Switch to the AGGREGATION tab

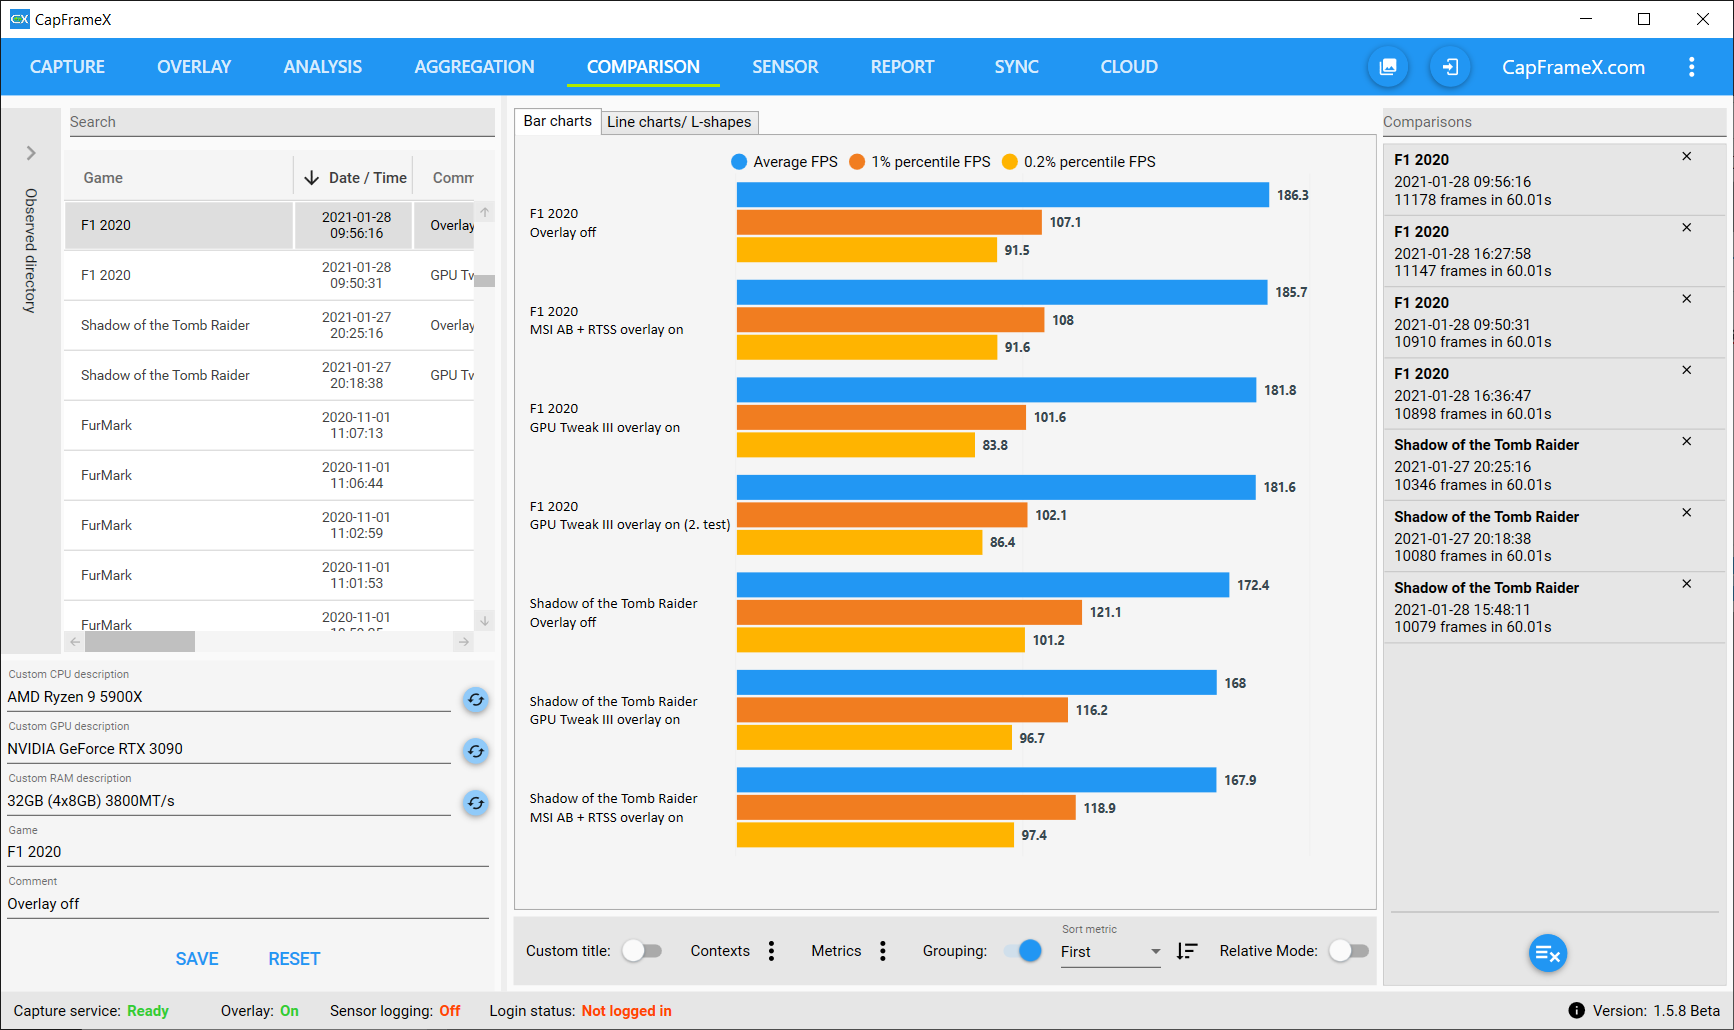pos(474,67)
